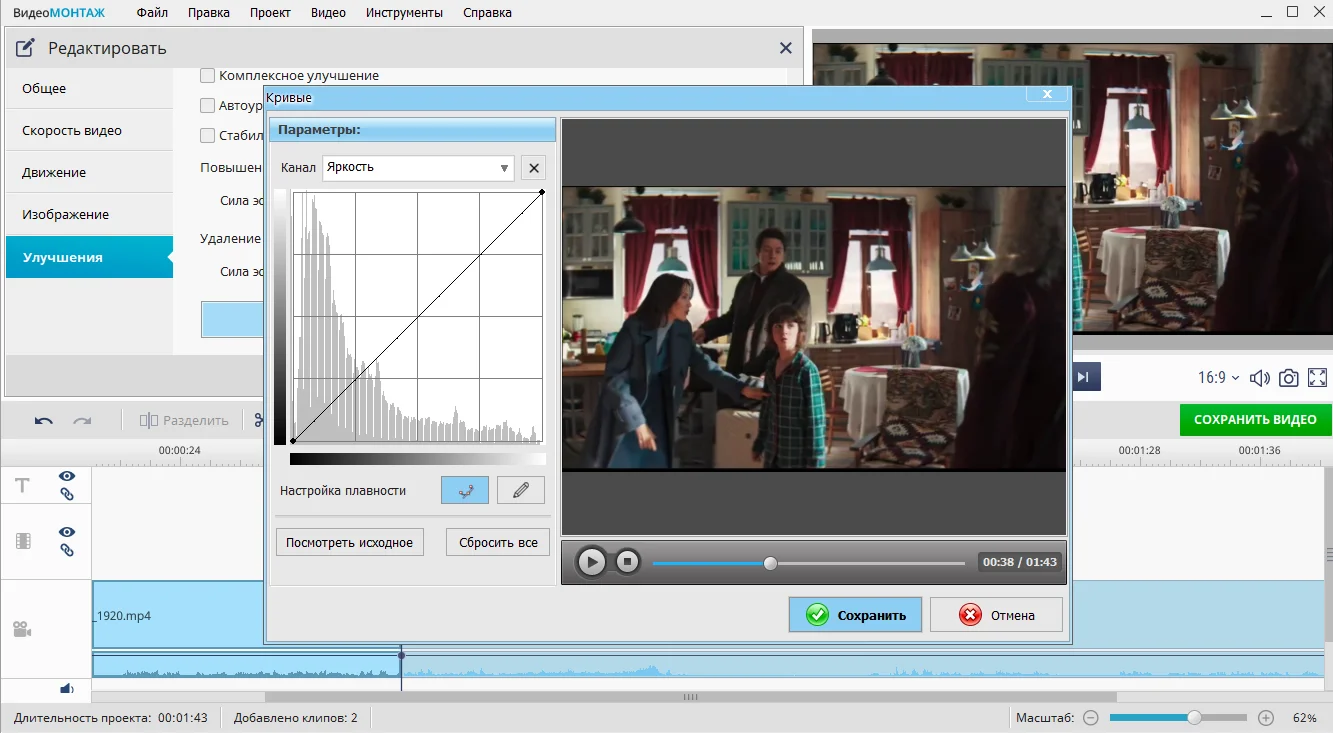Toggle visibility eye on the overlay track
1333x733 pixels.
tap(67, 533)
